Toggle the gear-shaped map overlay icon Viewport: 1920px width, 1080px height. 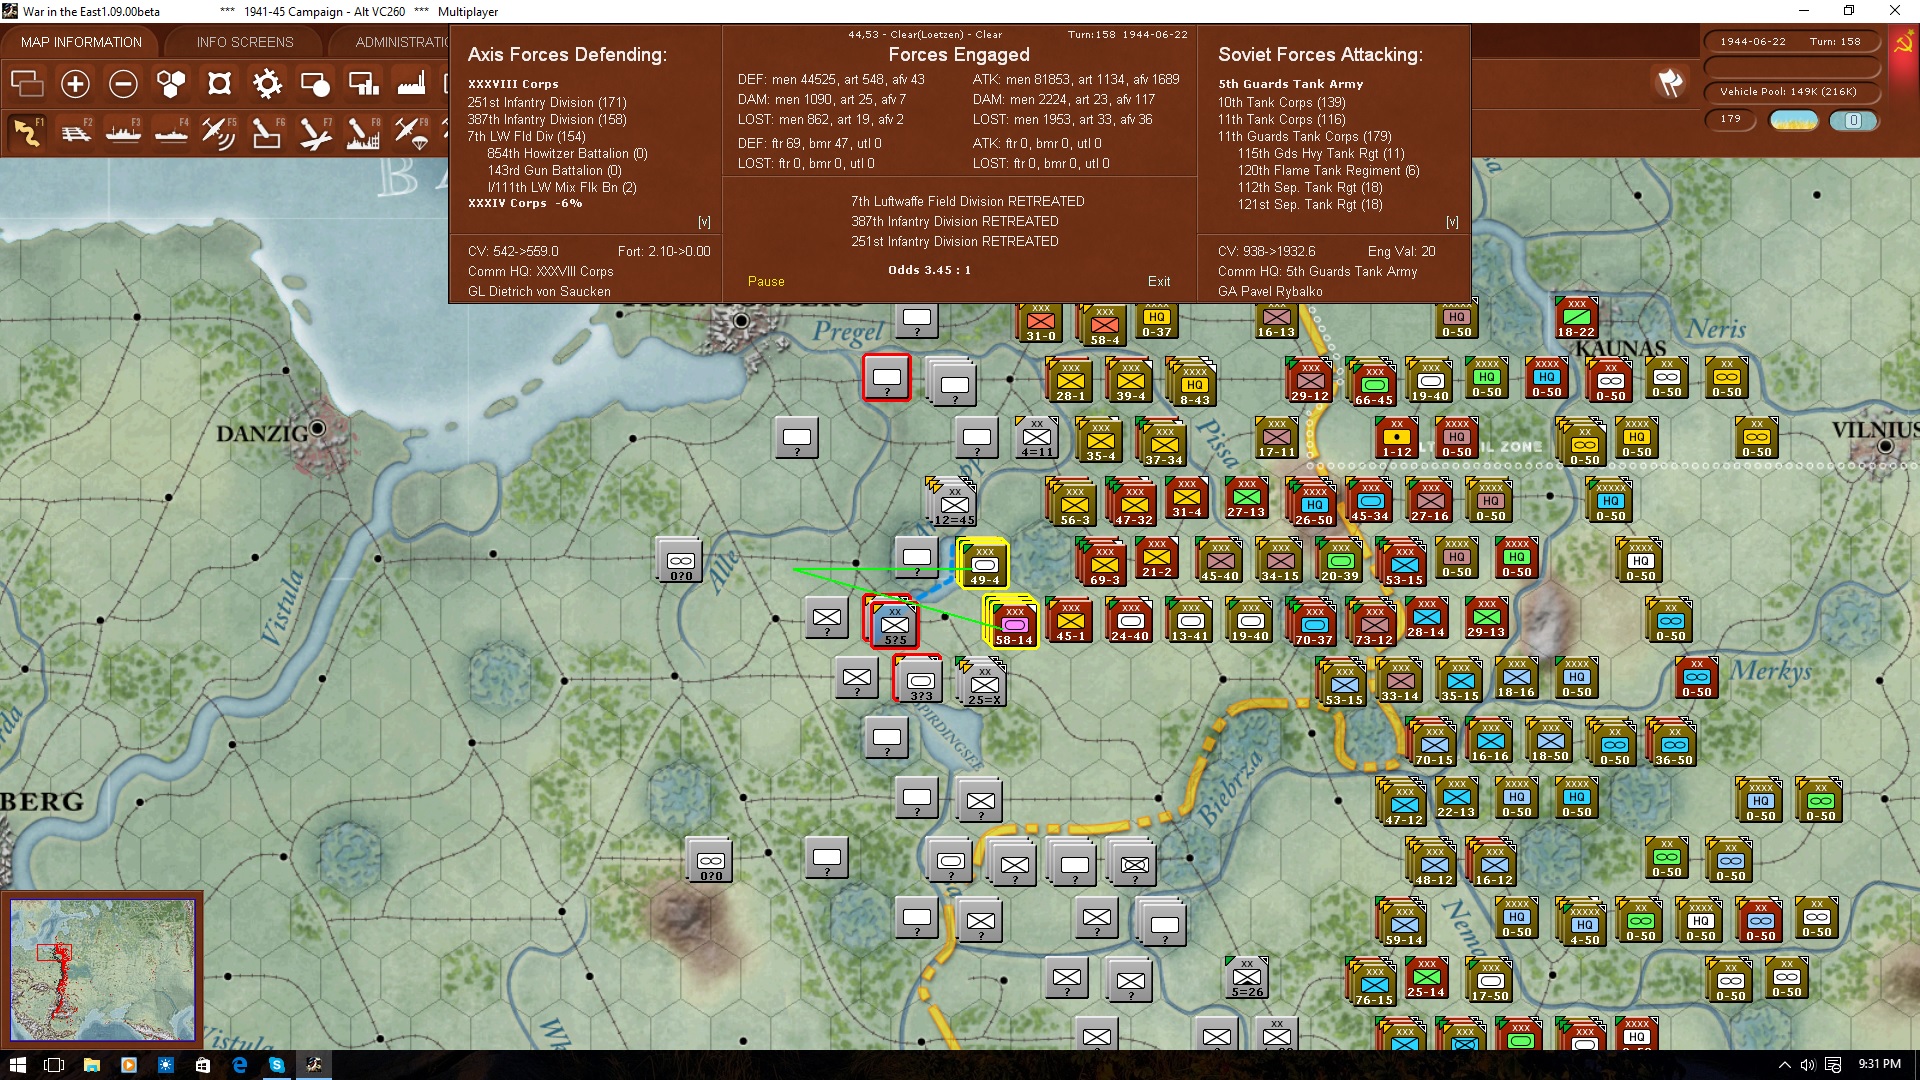[x=267, y=84]
